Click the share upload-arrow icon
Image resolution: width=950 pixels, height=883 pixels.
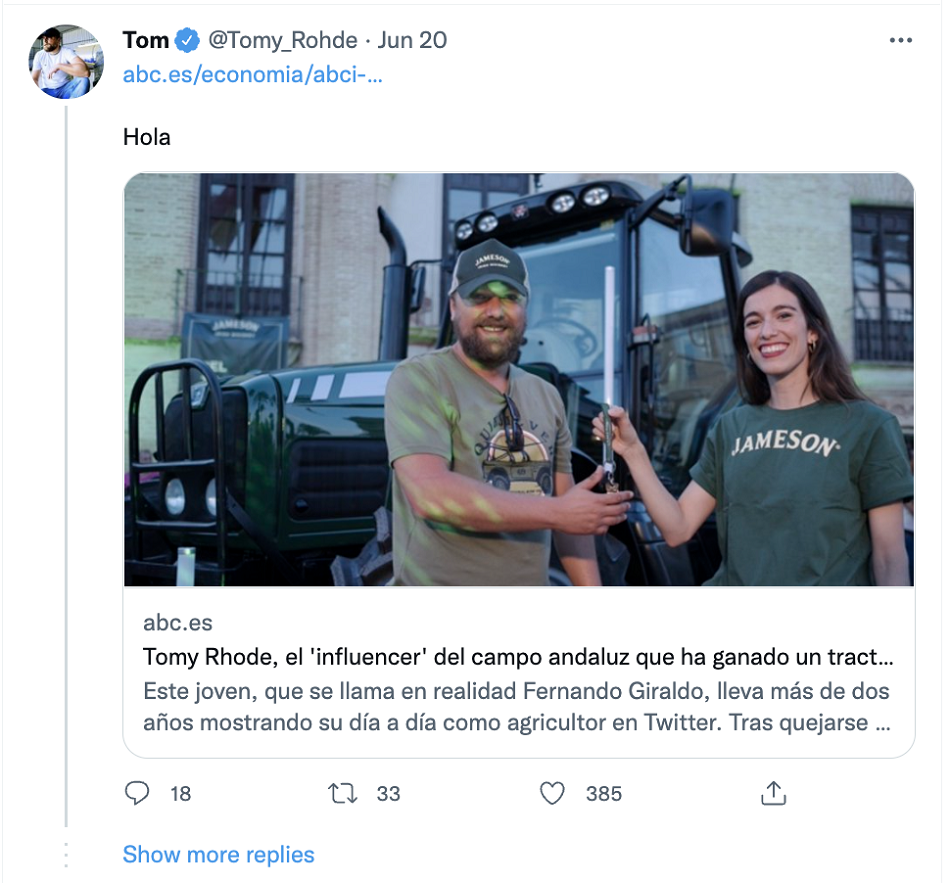(x=772, y=793)
